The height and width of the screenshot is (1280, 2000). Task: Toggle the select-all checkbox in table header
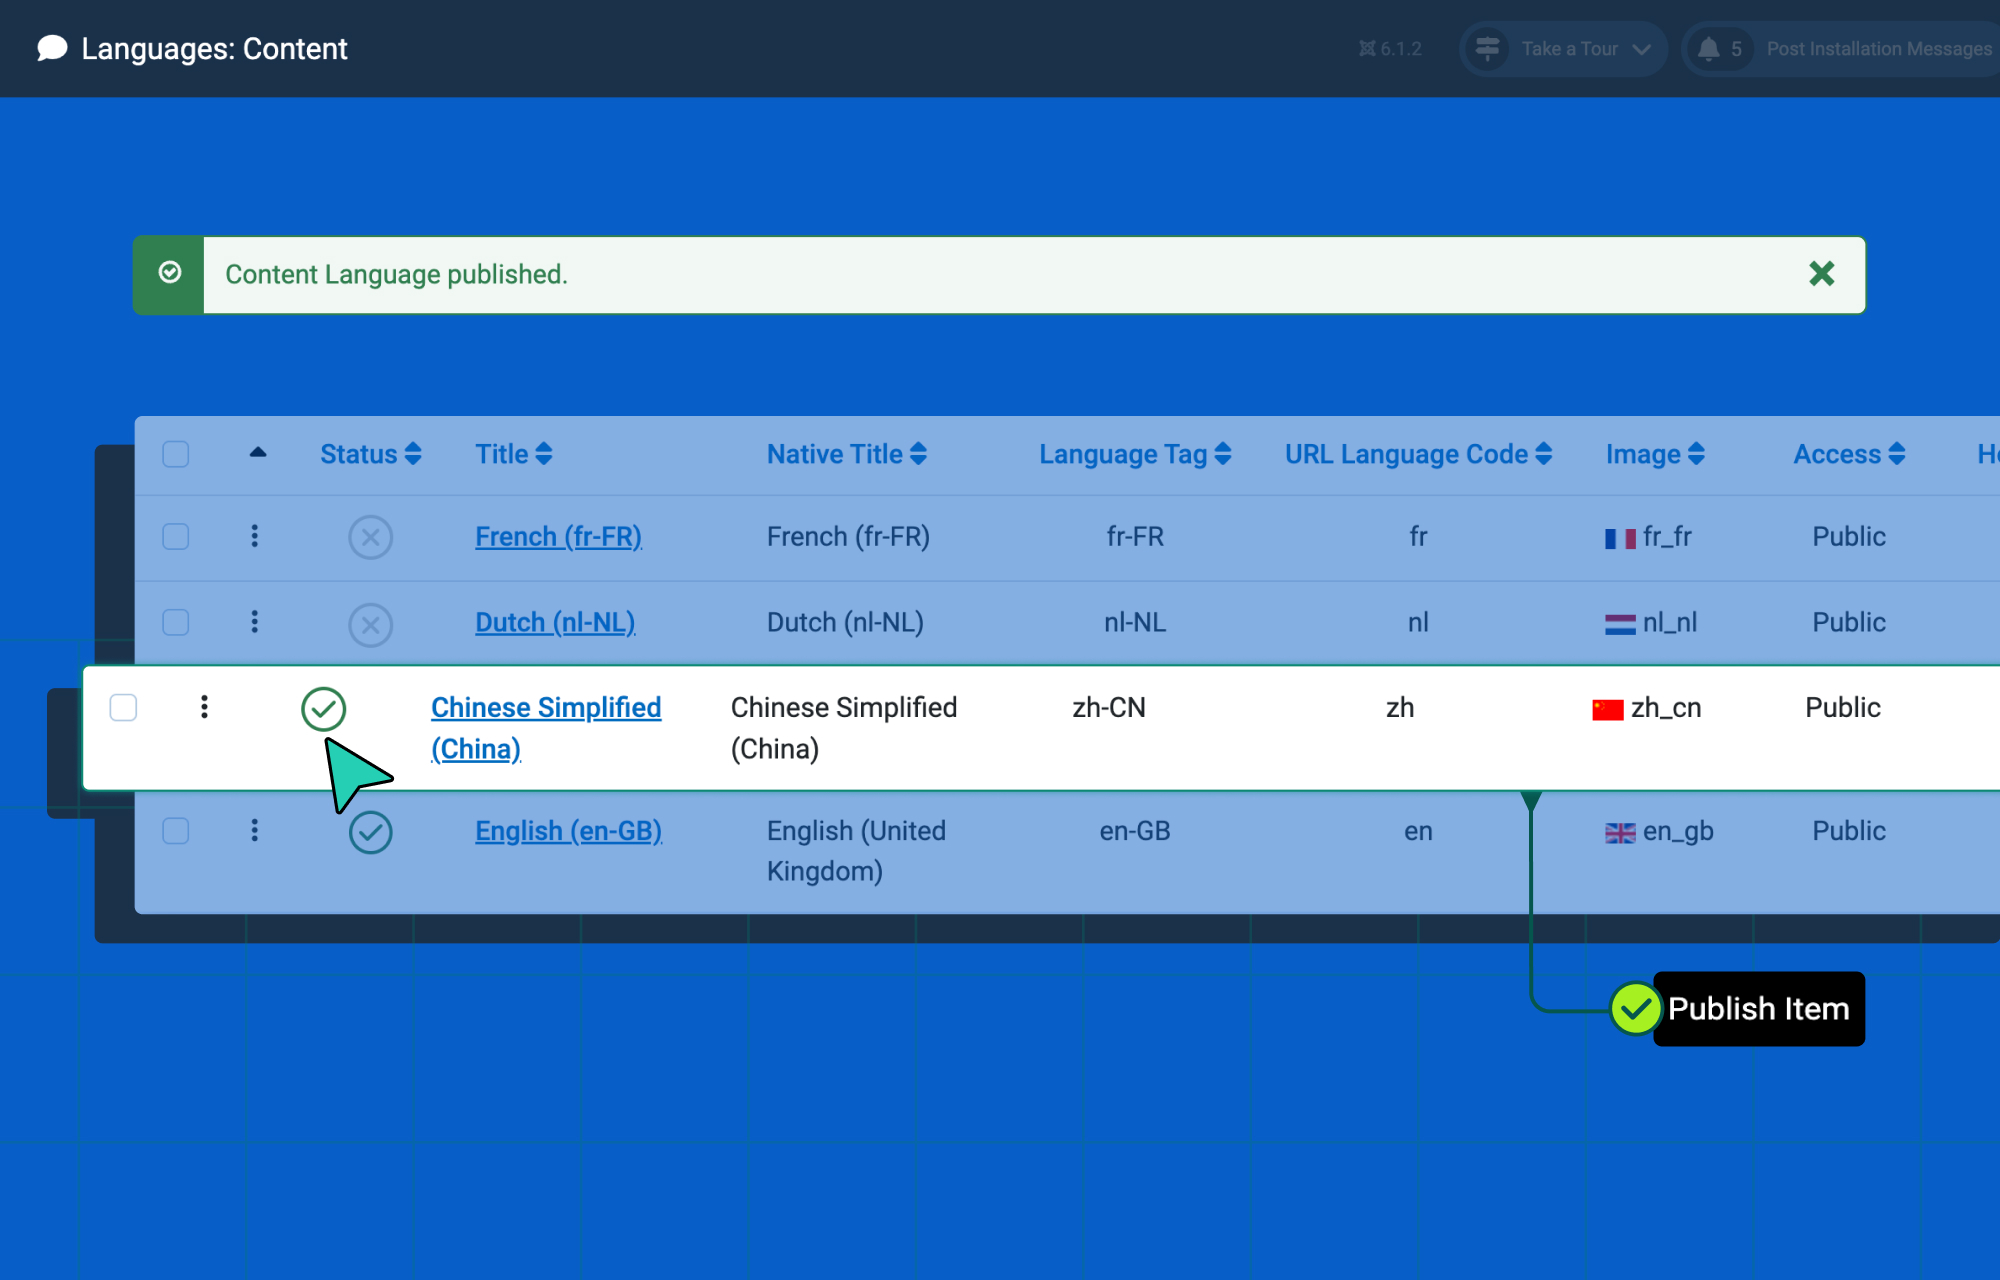176,454
